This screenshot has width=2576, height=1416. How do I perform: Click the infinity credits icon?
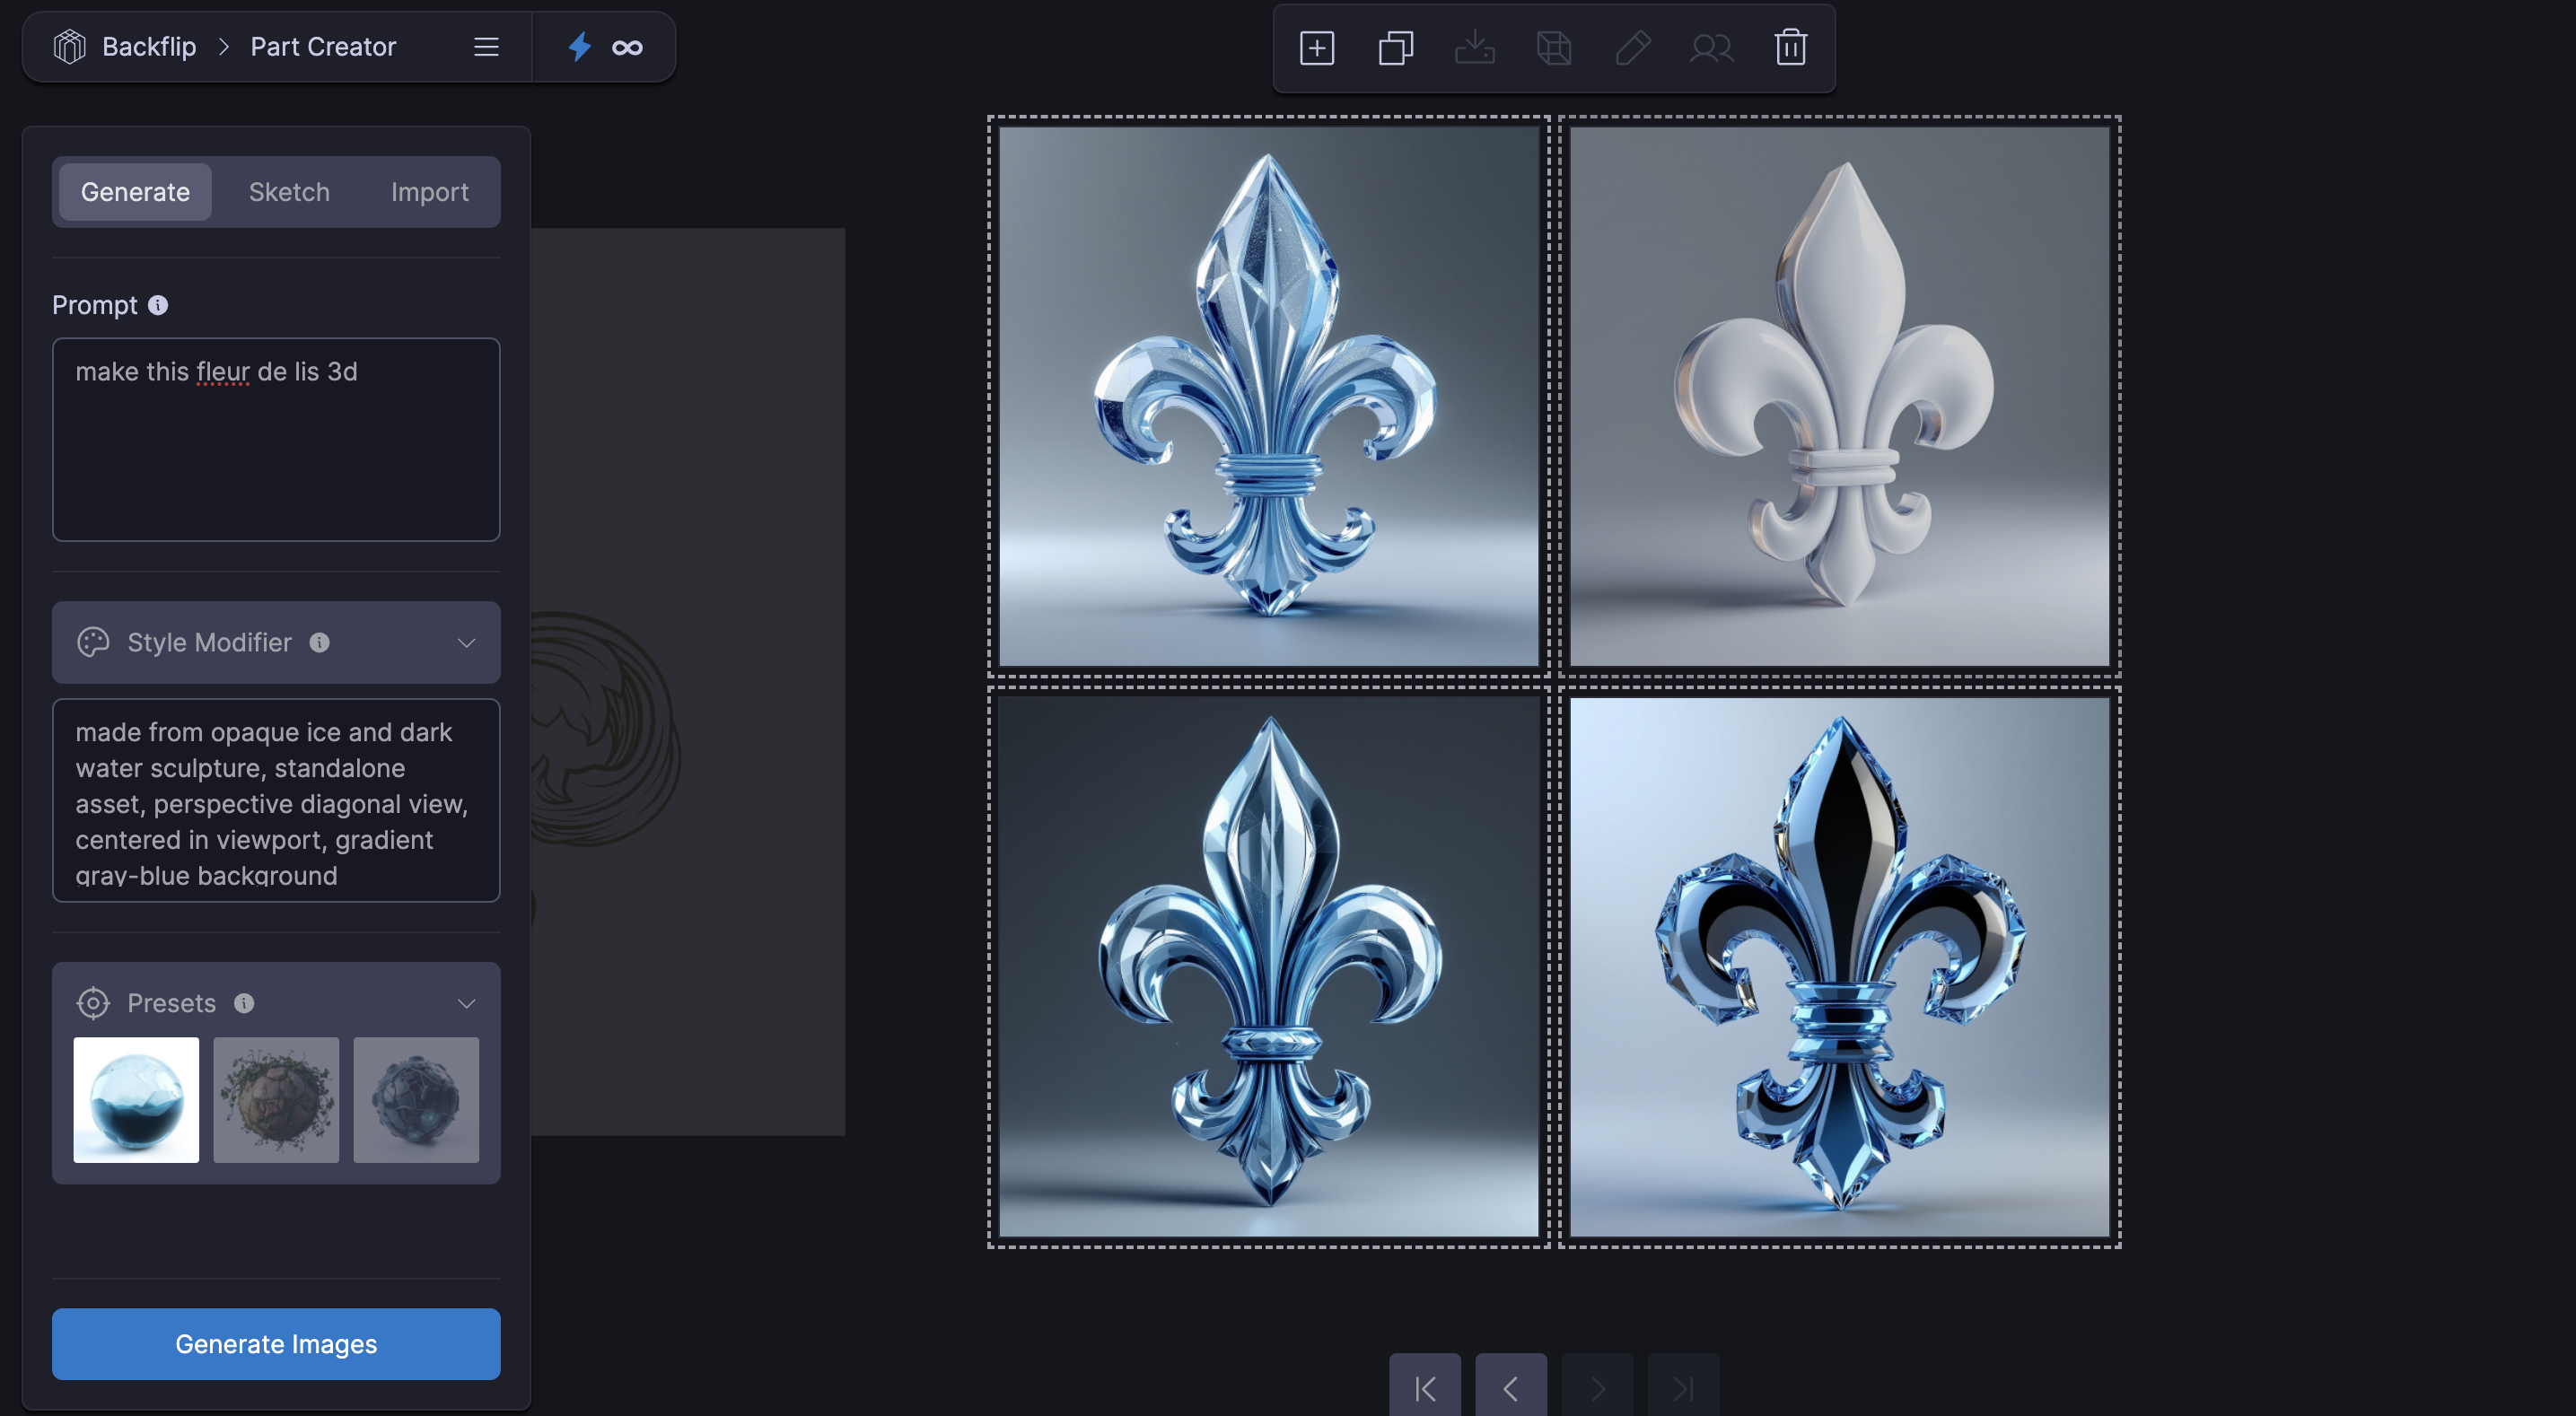pos(627,47)
